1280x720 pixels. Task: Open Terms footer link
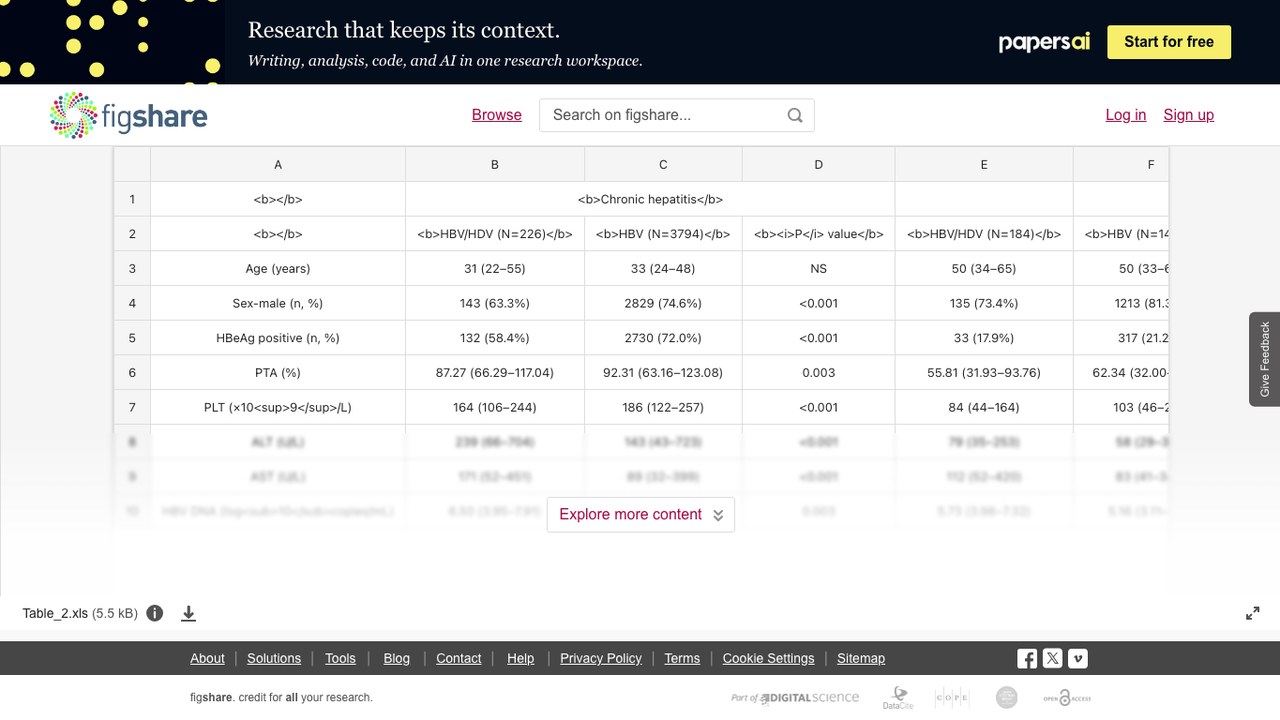682,658
